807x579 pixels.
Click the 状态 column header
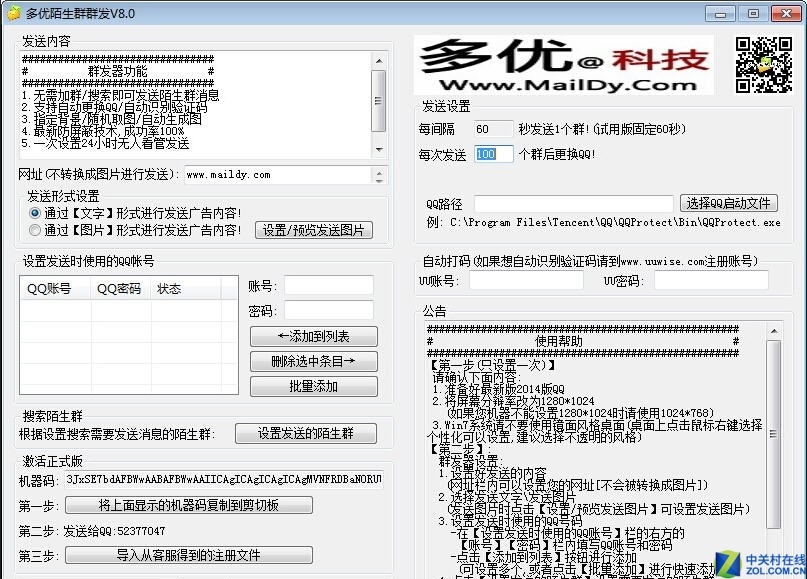[x=186, y=289]
